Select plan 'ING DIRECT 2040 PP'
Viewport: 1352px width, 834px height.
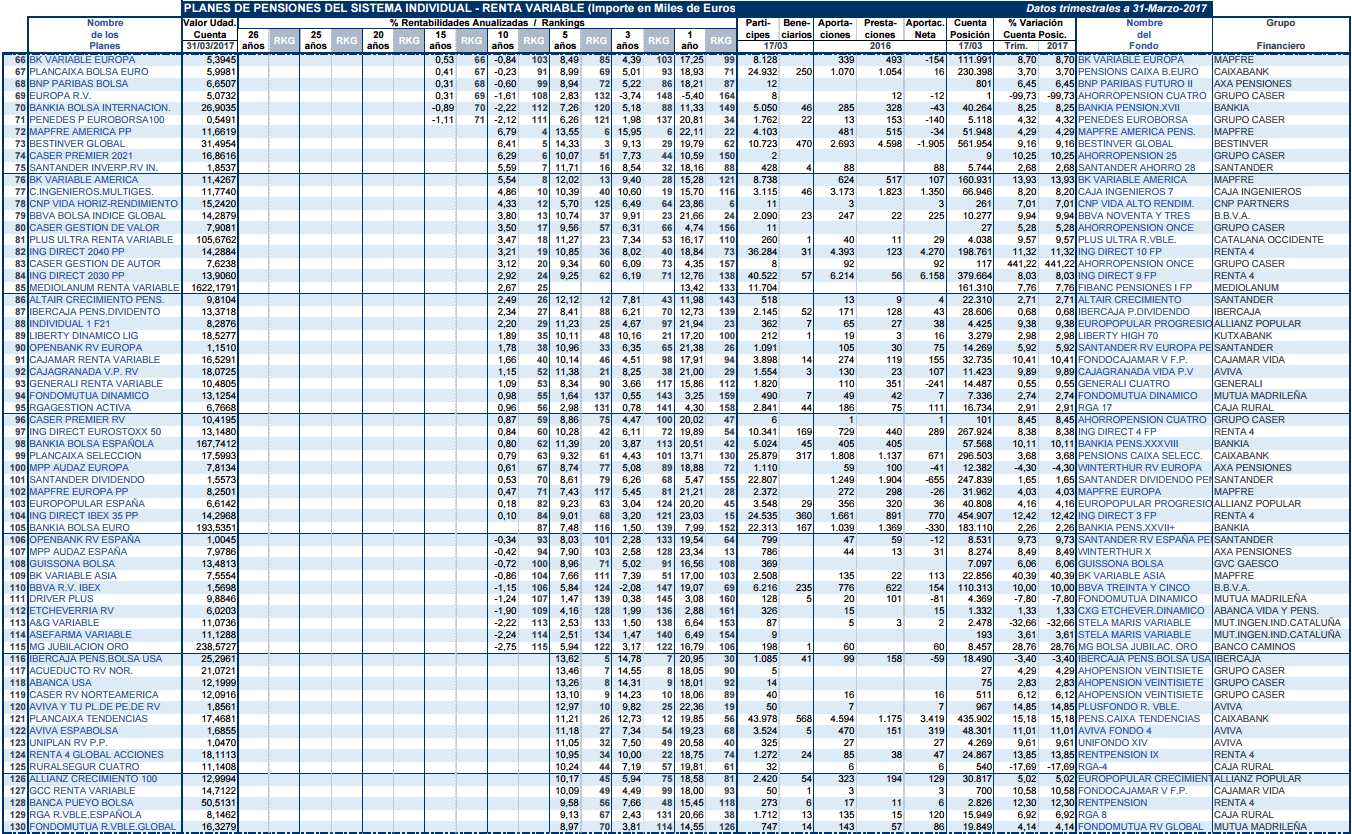(x=78, y=252)
